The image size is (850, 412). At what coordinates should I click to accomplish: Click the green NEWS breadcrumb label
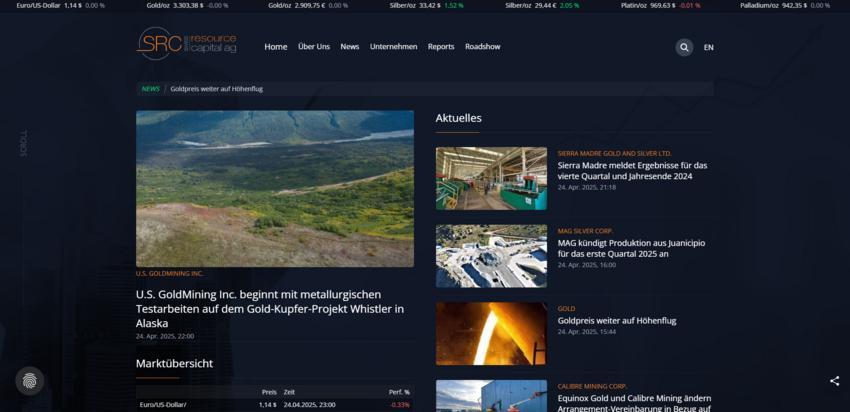151,89
